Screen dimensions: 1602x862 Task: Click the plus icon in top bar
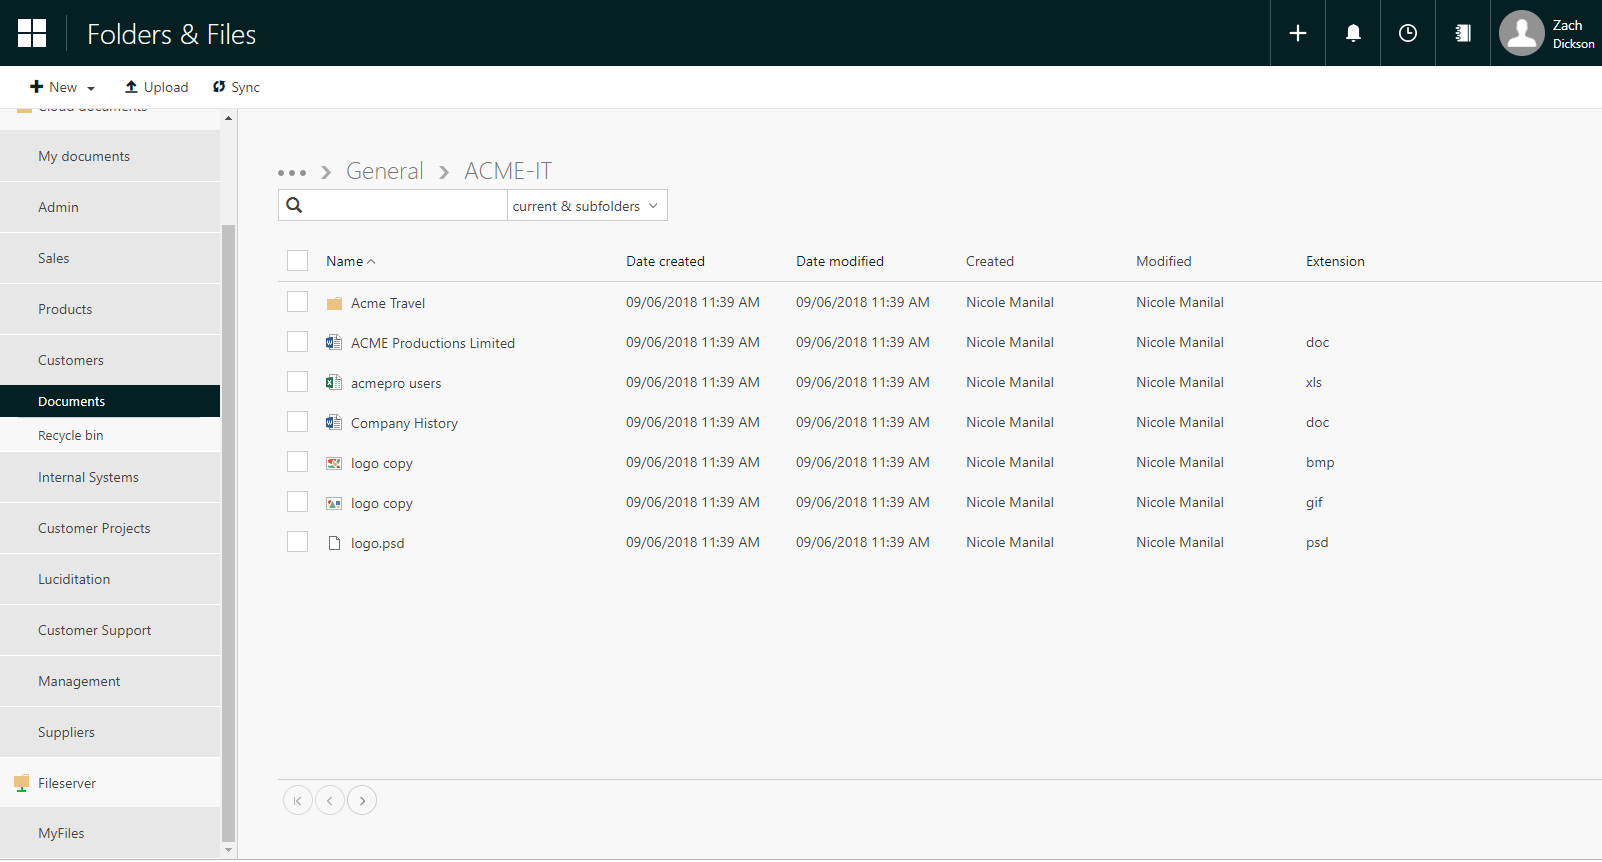[1297, 33]
